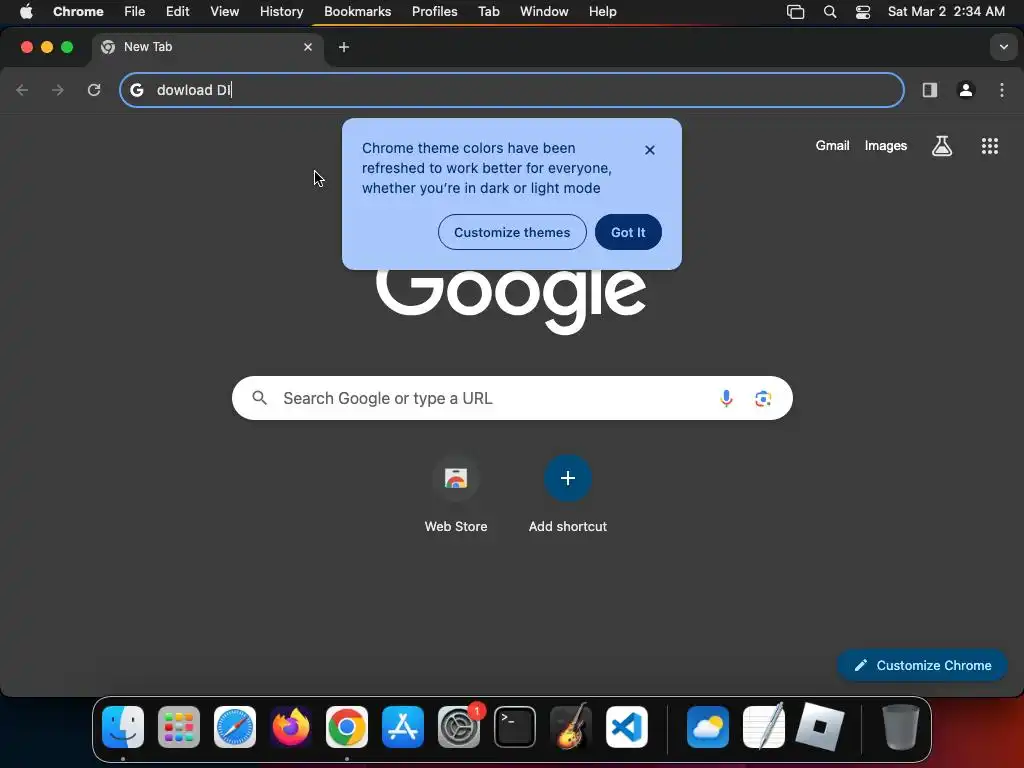Go back with the left arrow button
Viewport: 1024px width, 768px height.
tap(22, 90)
